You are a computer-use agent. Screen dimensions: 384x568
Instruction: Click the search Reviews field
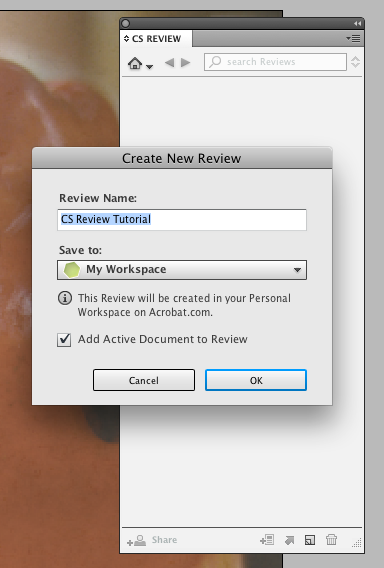coord(275,62)
